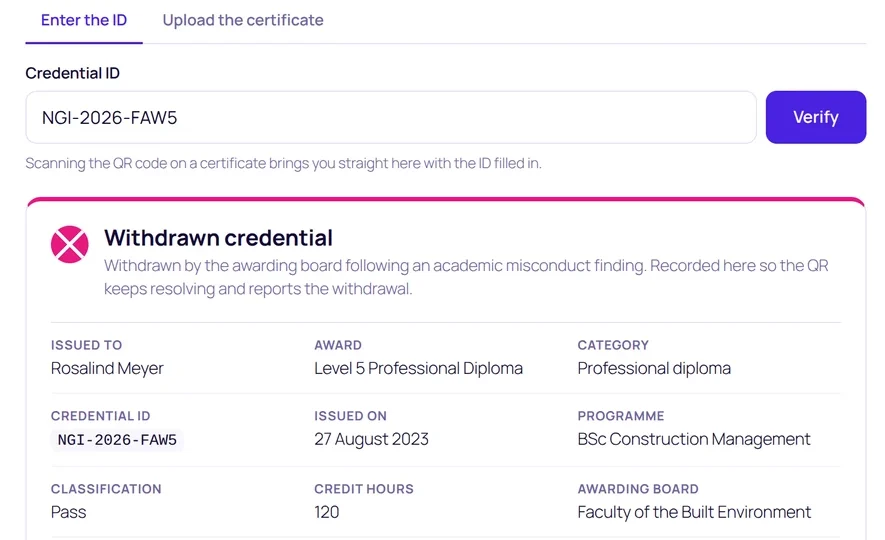885x540 pixels.
Task: Click the CATEGORY label
Action: pyautogui.click(x=613, y=345)
